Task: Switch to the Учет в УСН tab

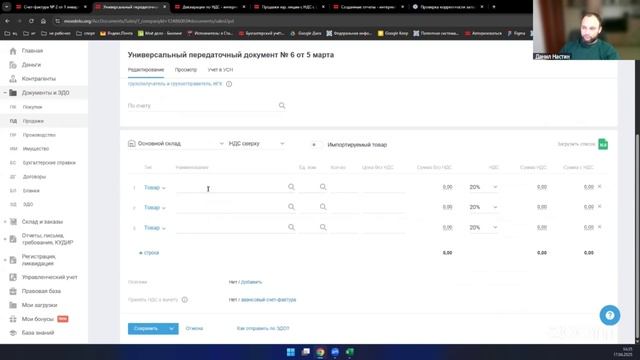Action: pos(220,70)
